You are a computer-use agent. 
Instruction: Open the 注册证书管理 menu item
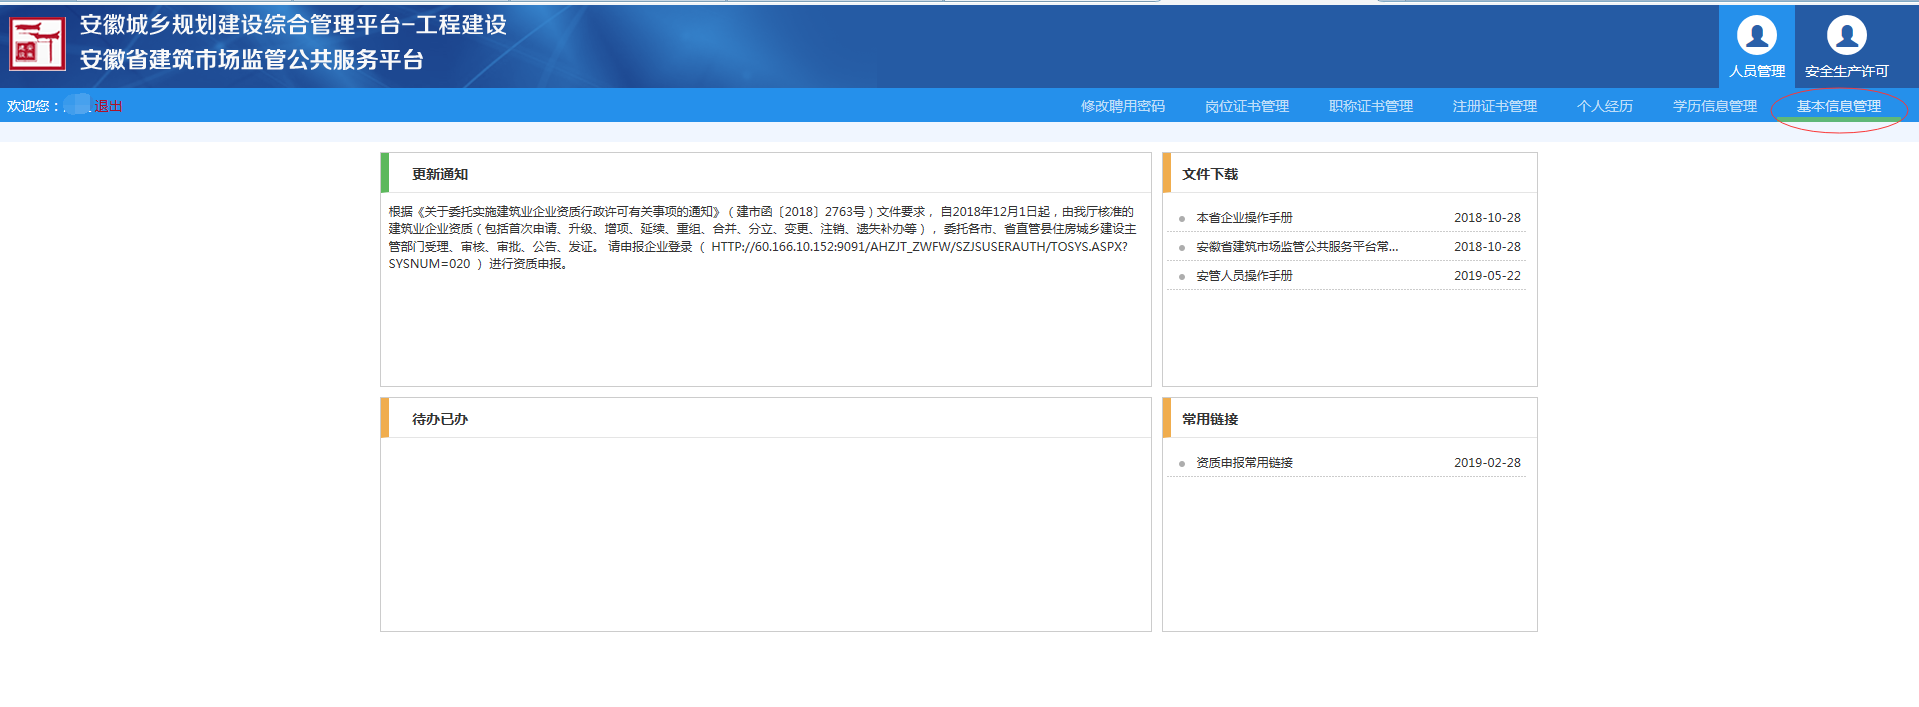coord(1494,106)
